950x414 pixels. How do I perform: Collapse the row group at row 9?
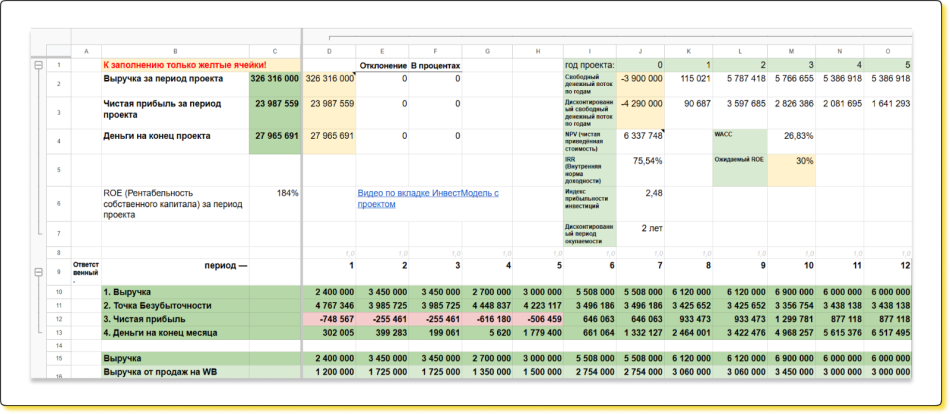click(39, 271)
